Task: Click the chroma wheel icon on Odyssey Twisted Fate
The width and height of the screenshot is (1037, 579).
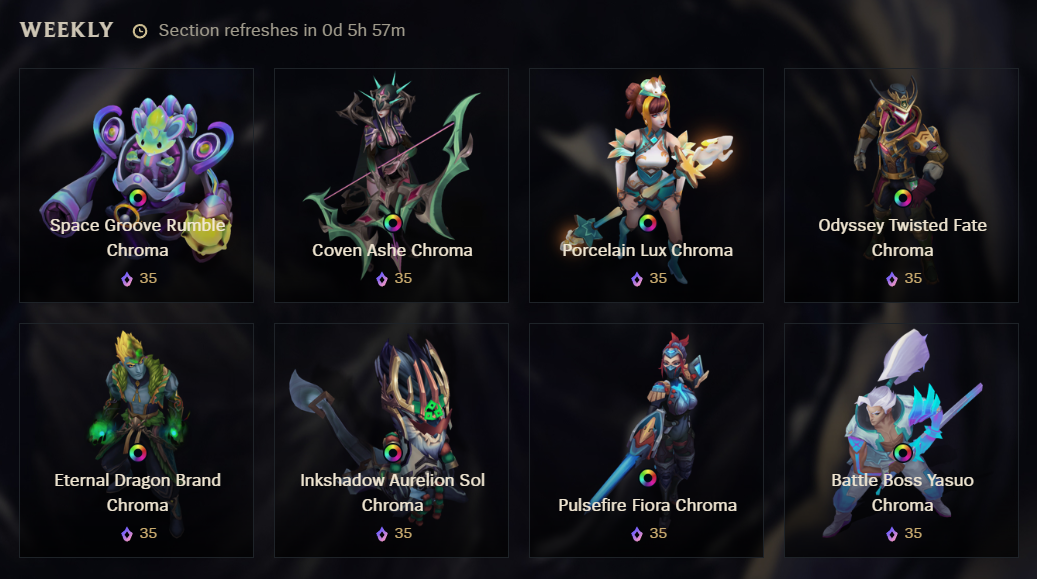Action: 902,197
